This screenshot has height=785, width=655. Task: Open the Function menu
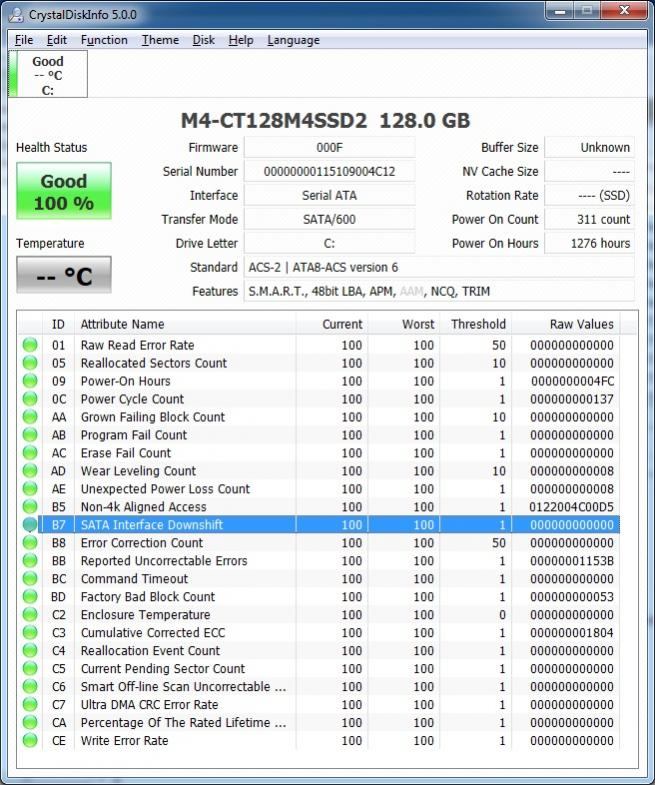pyautogui.click(x=104, y=40)
